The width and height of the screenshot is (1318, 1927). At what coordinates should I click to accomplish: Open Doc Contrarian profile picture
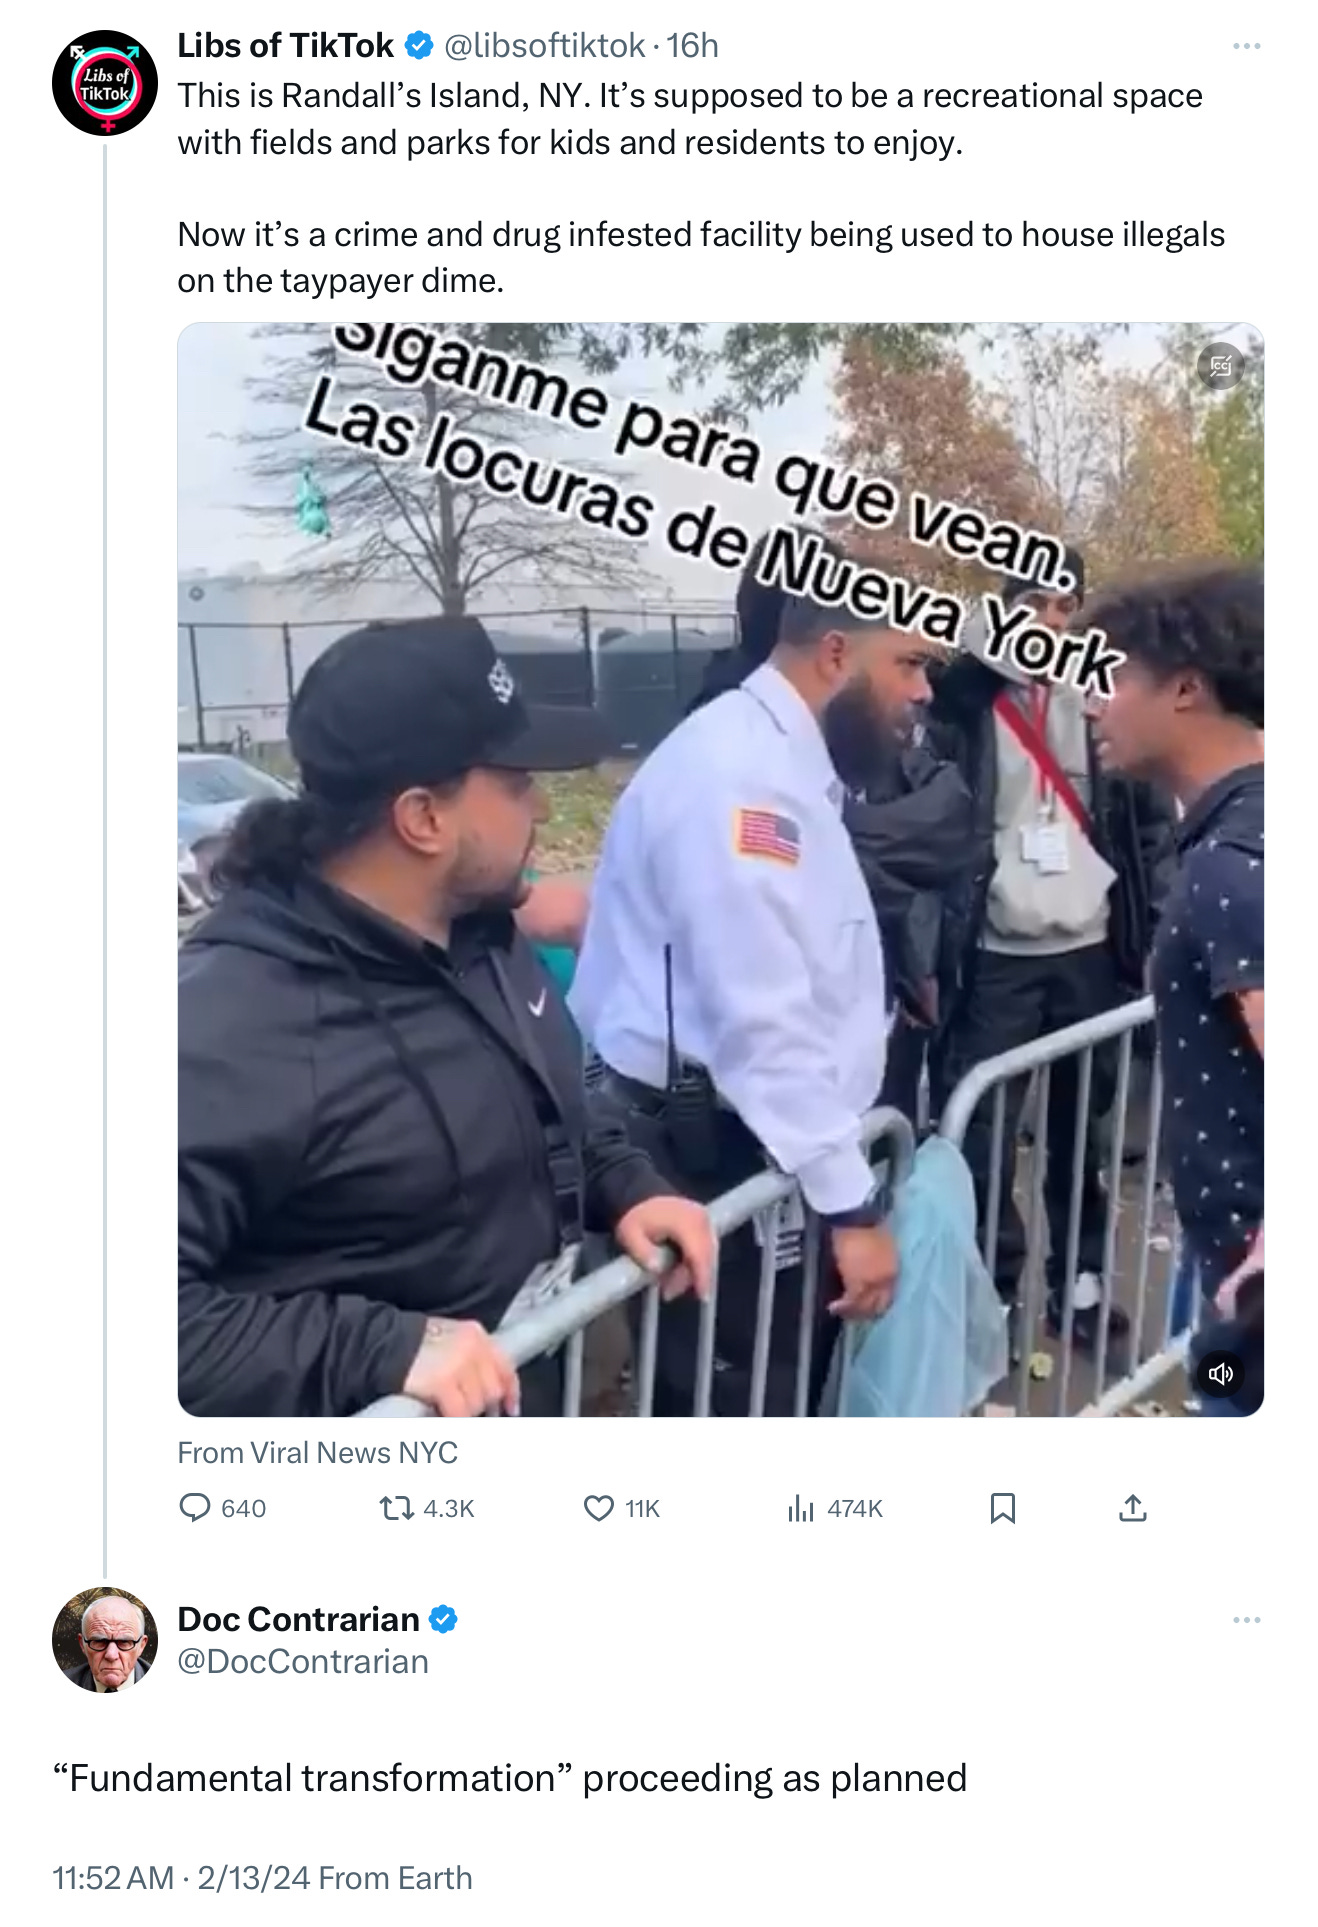105,1640
